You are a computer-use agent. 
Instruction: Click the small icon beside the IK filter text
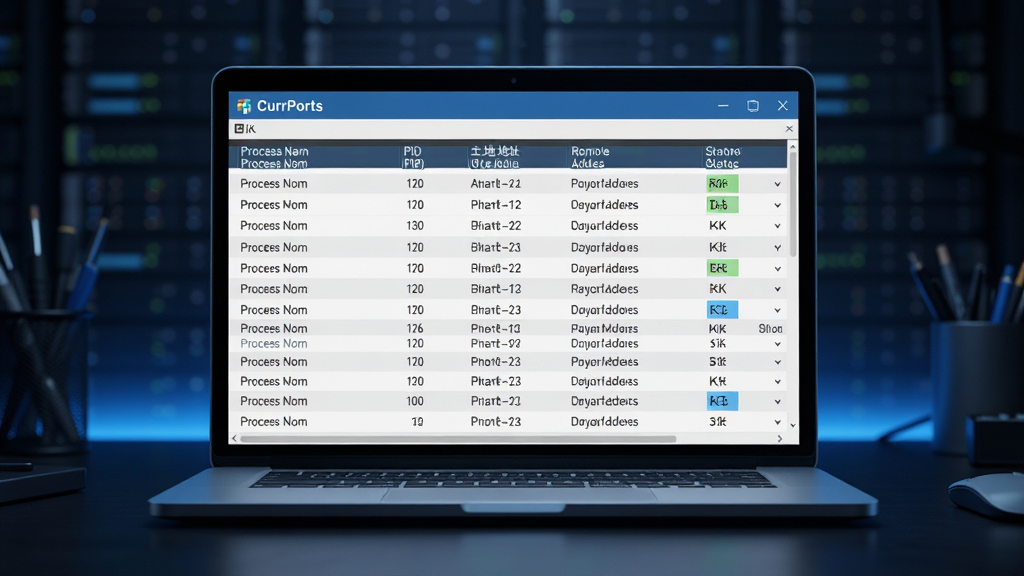(239, 129)
